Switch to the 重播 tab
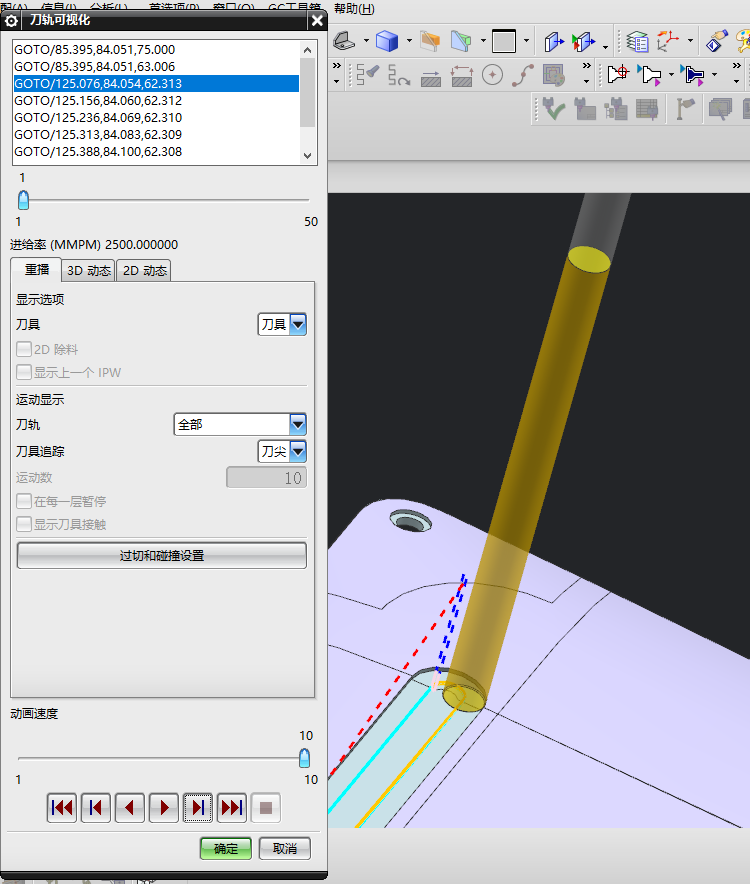This screenshot has width=750, height=884. click(37, 269)
